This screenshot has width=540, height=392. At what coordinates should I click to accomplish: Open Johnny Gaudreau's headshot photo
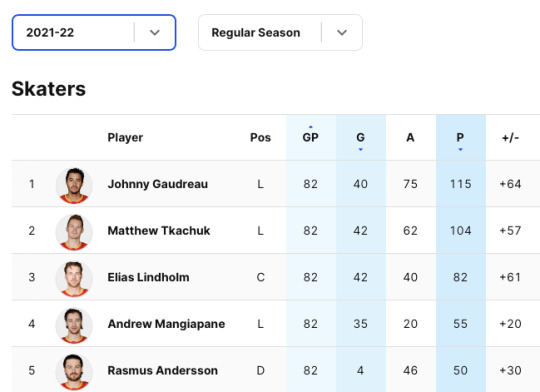tap(74, 185)
